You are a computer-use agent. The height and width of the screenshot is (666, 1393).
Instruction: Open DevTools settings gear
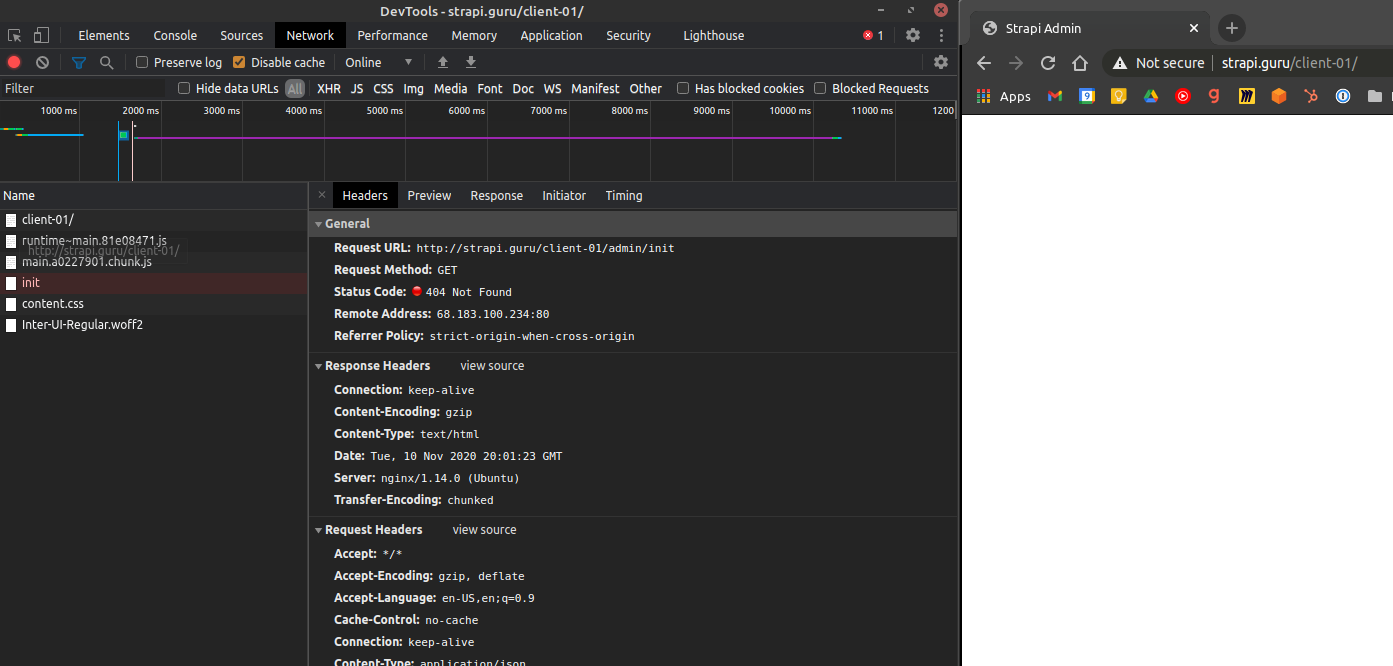[912, 35]
